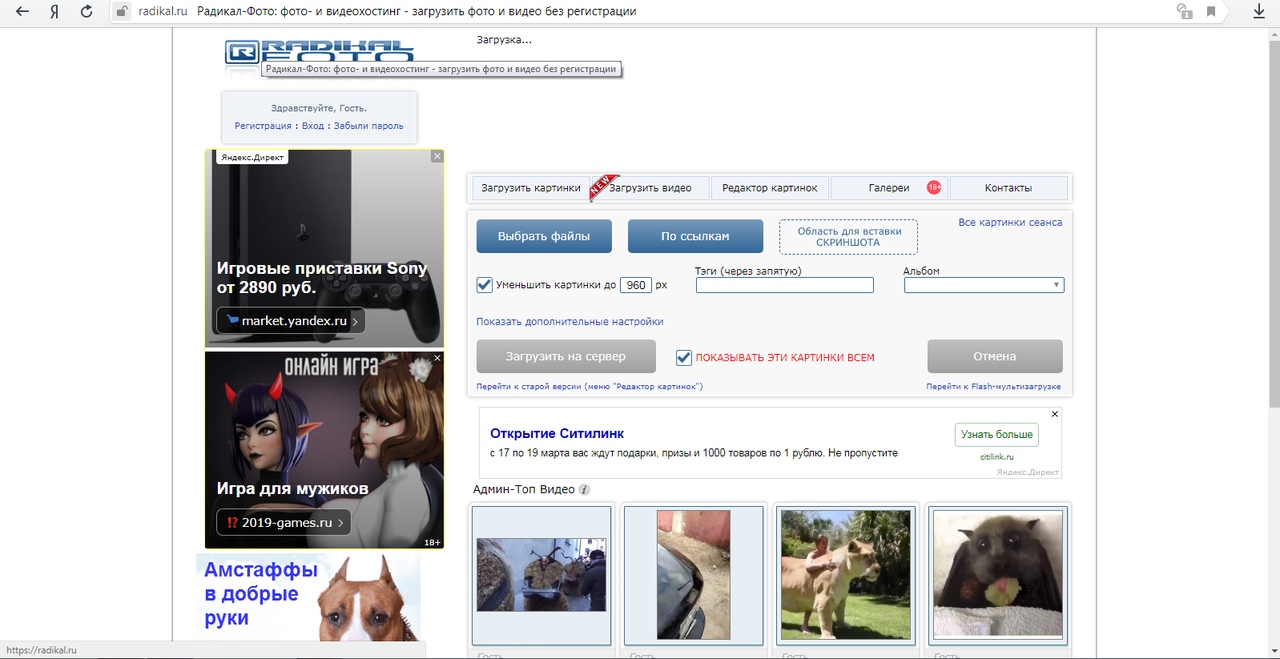Expand Показать дополнительные настройки
This screenshot has height=659, width=1280.
coord(570,322)
